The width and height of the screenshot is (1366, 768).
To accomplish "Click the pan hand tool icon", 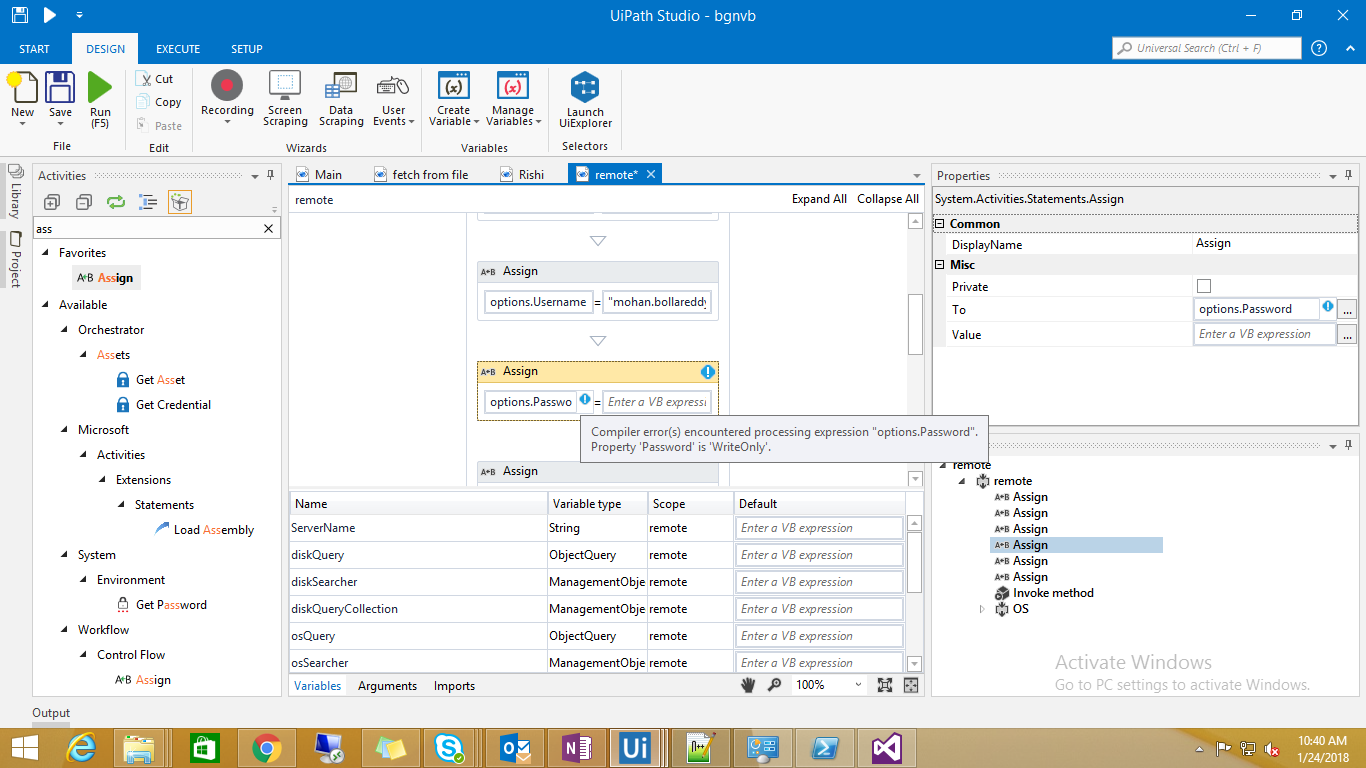I will [x=748, y=685].
